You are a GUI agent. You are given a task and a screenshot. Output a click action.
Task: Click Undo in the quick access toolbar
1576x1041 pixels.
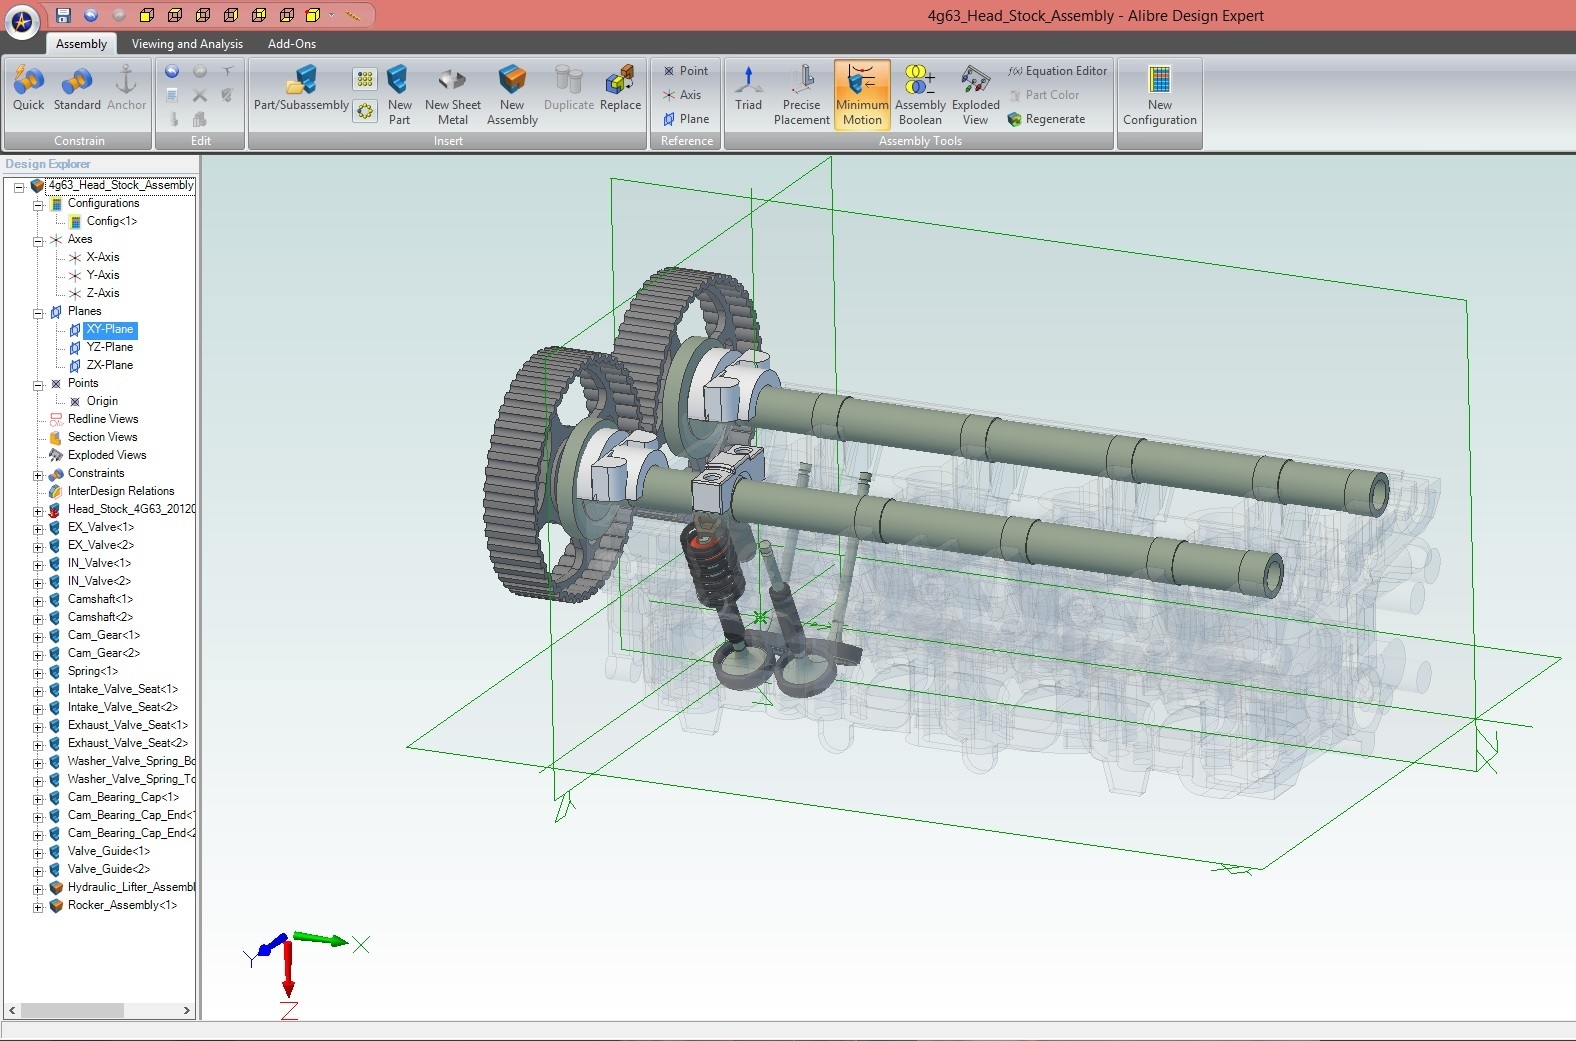point(91,15)
